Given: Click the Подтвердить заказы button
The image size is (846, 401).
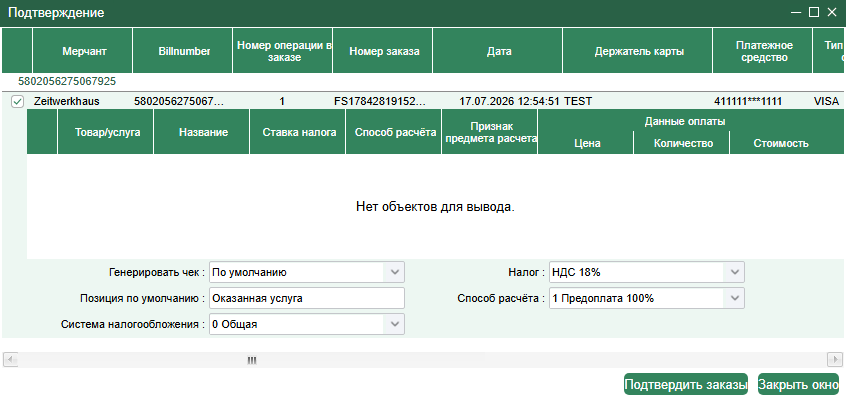Looking at the screenshot, I should coord(686,384).
